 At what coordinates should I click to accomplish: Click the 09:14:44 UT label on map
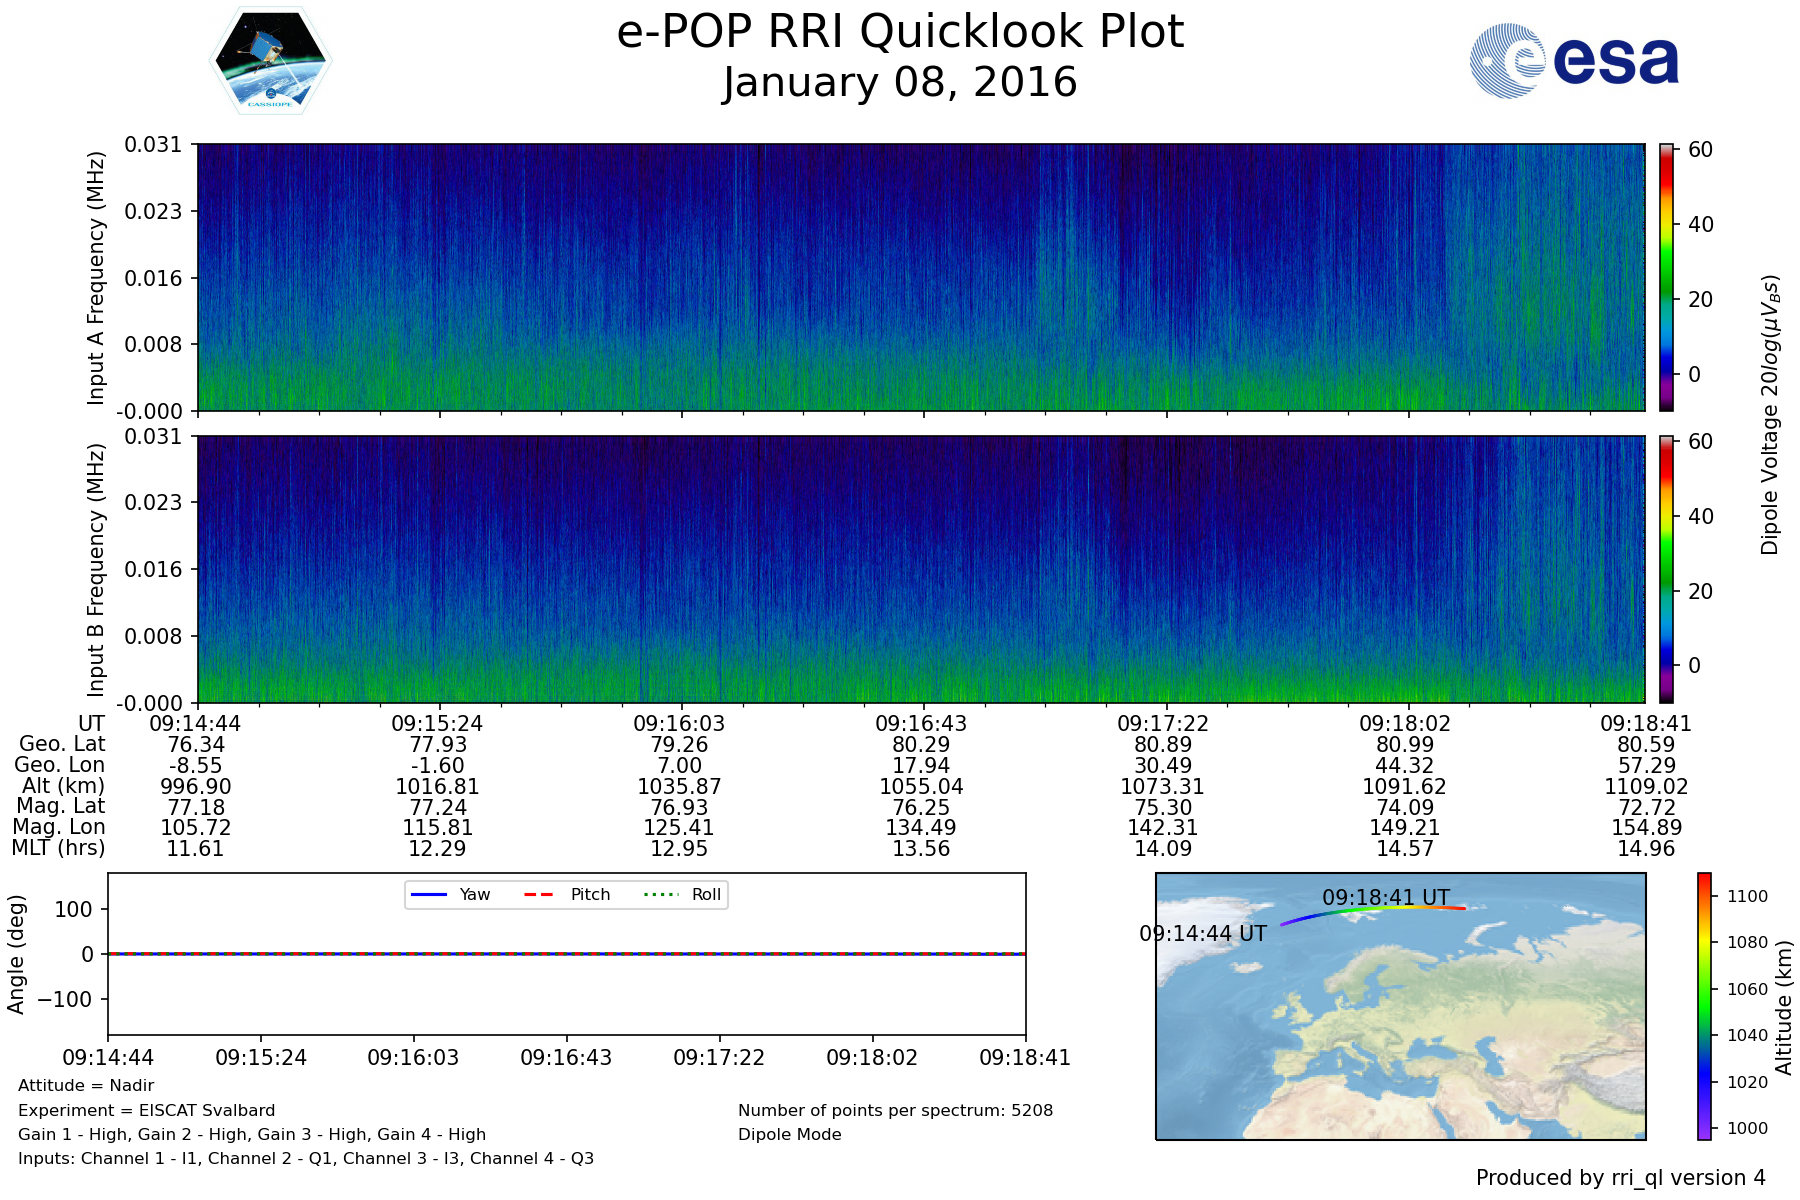point(1202,933)
